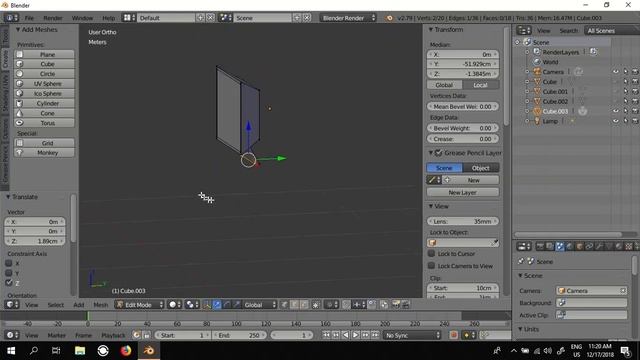
Task: Select Object grease pencil source
Action: click(480, 168)
